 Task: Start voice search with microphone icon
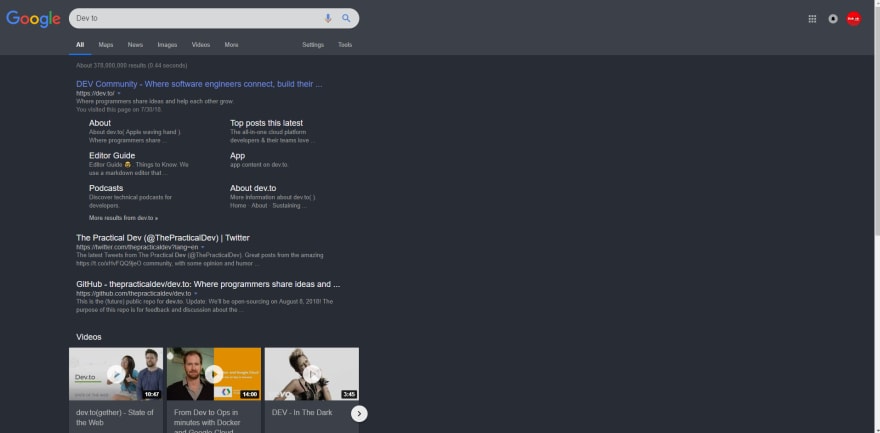point(328,19)
